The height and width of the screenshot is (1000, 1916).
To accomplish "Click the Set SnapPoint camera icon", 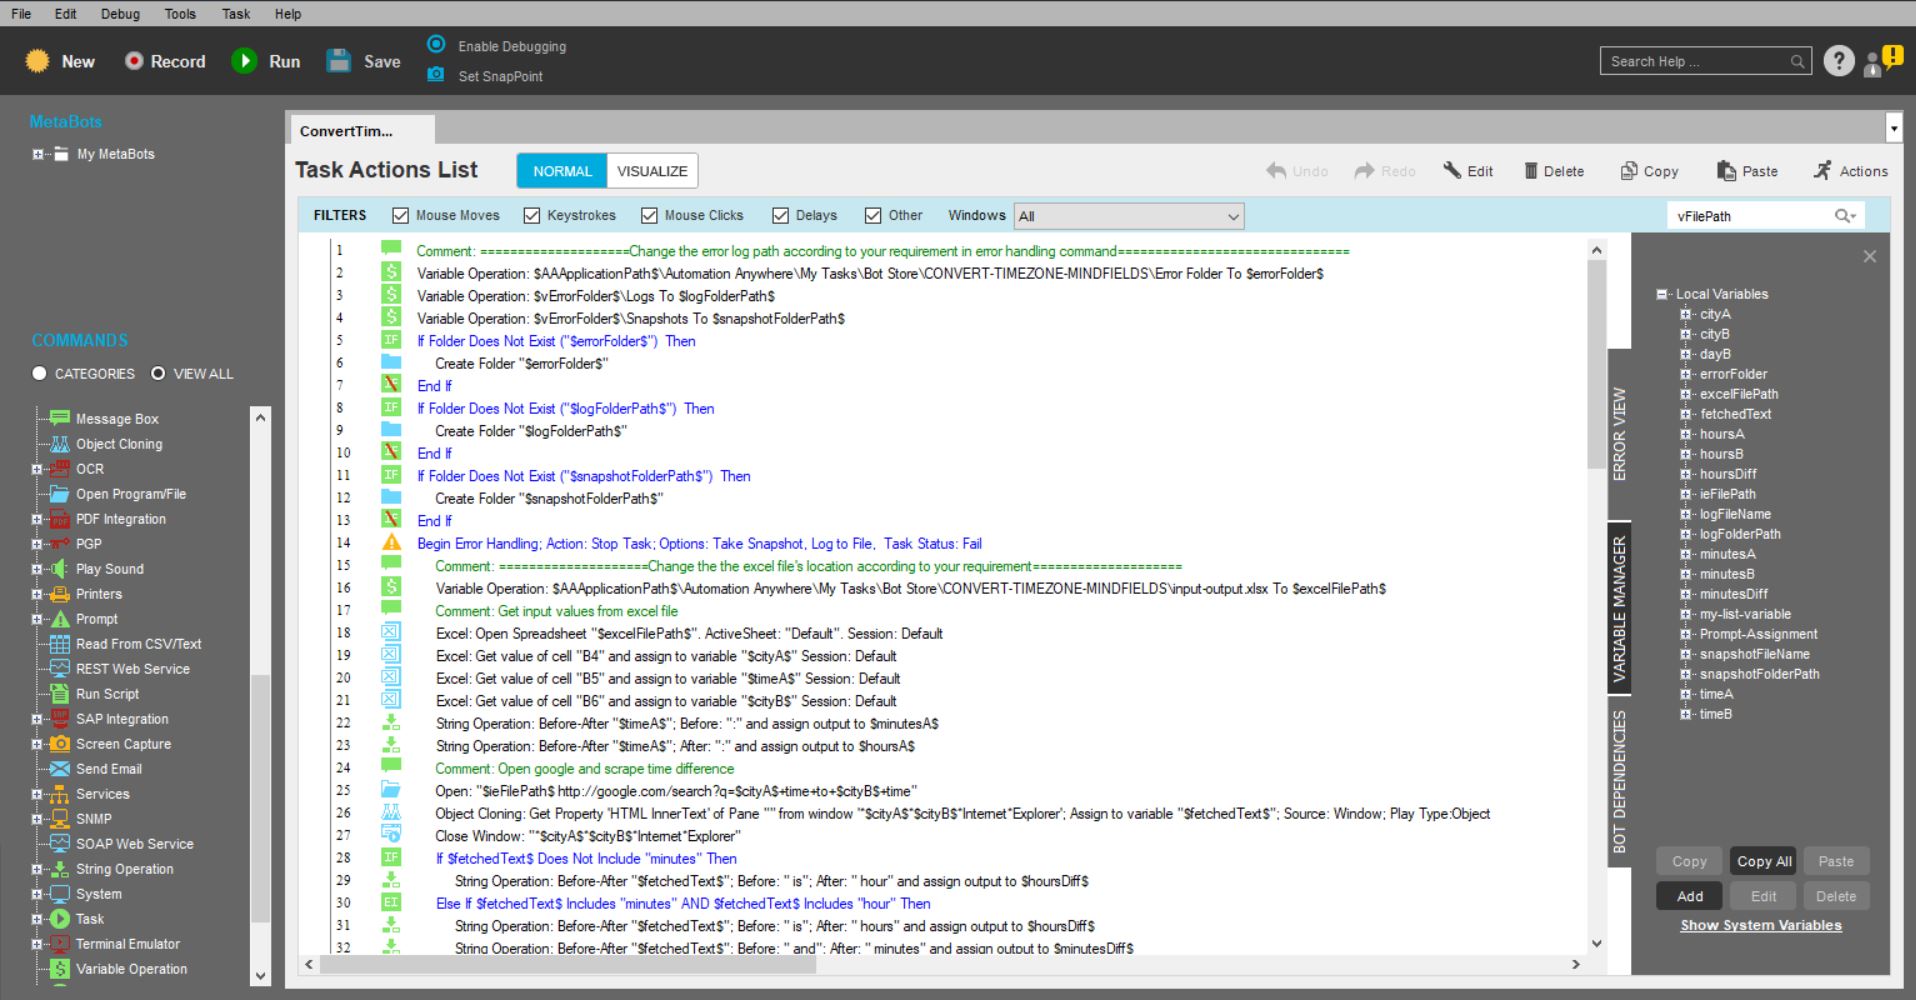I will [x=436, y=75].
